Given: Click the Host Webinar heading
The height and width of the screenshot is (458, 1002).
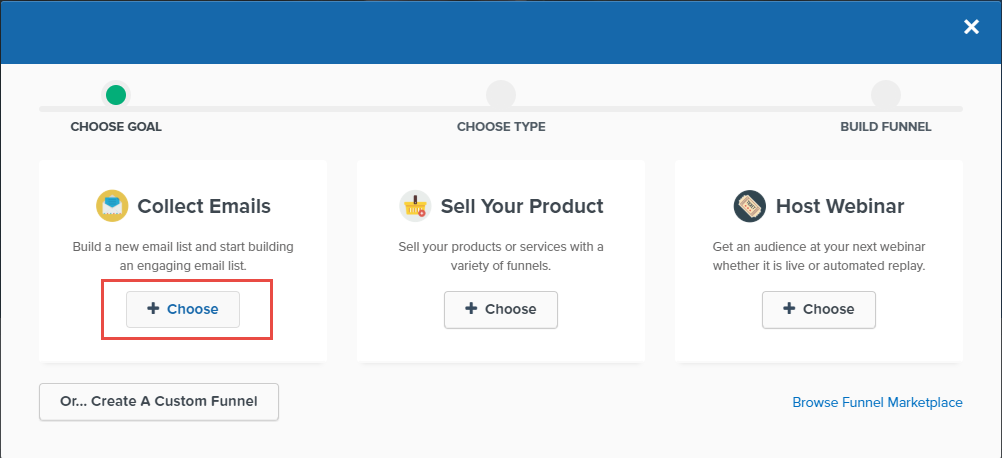Looking at the screenshot, I should coord(839,207).
